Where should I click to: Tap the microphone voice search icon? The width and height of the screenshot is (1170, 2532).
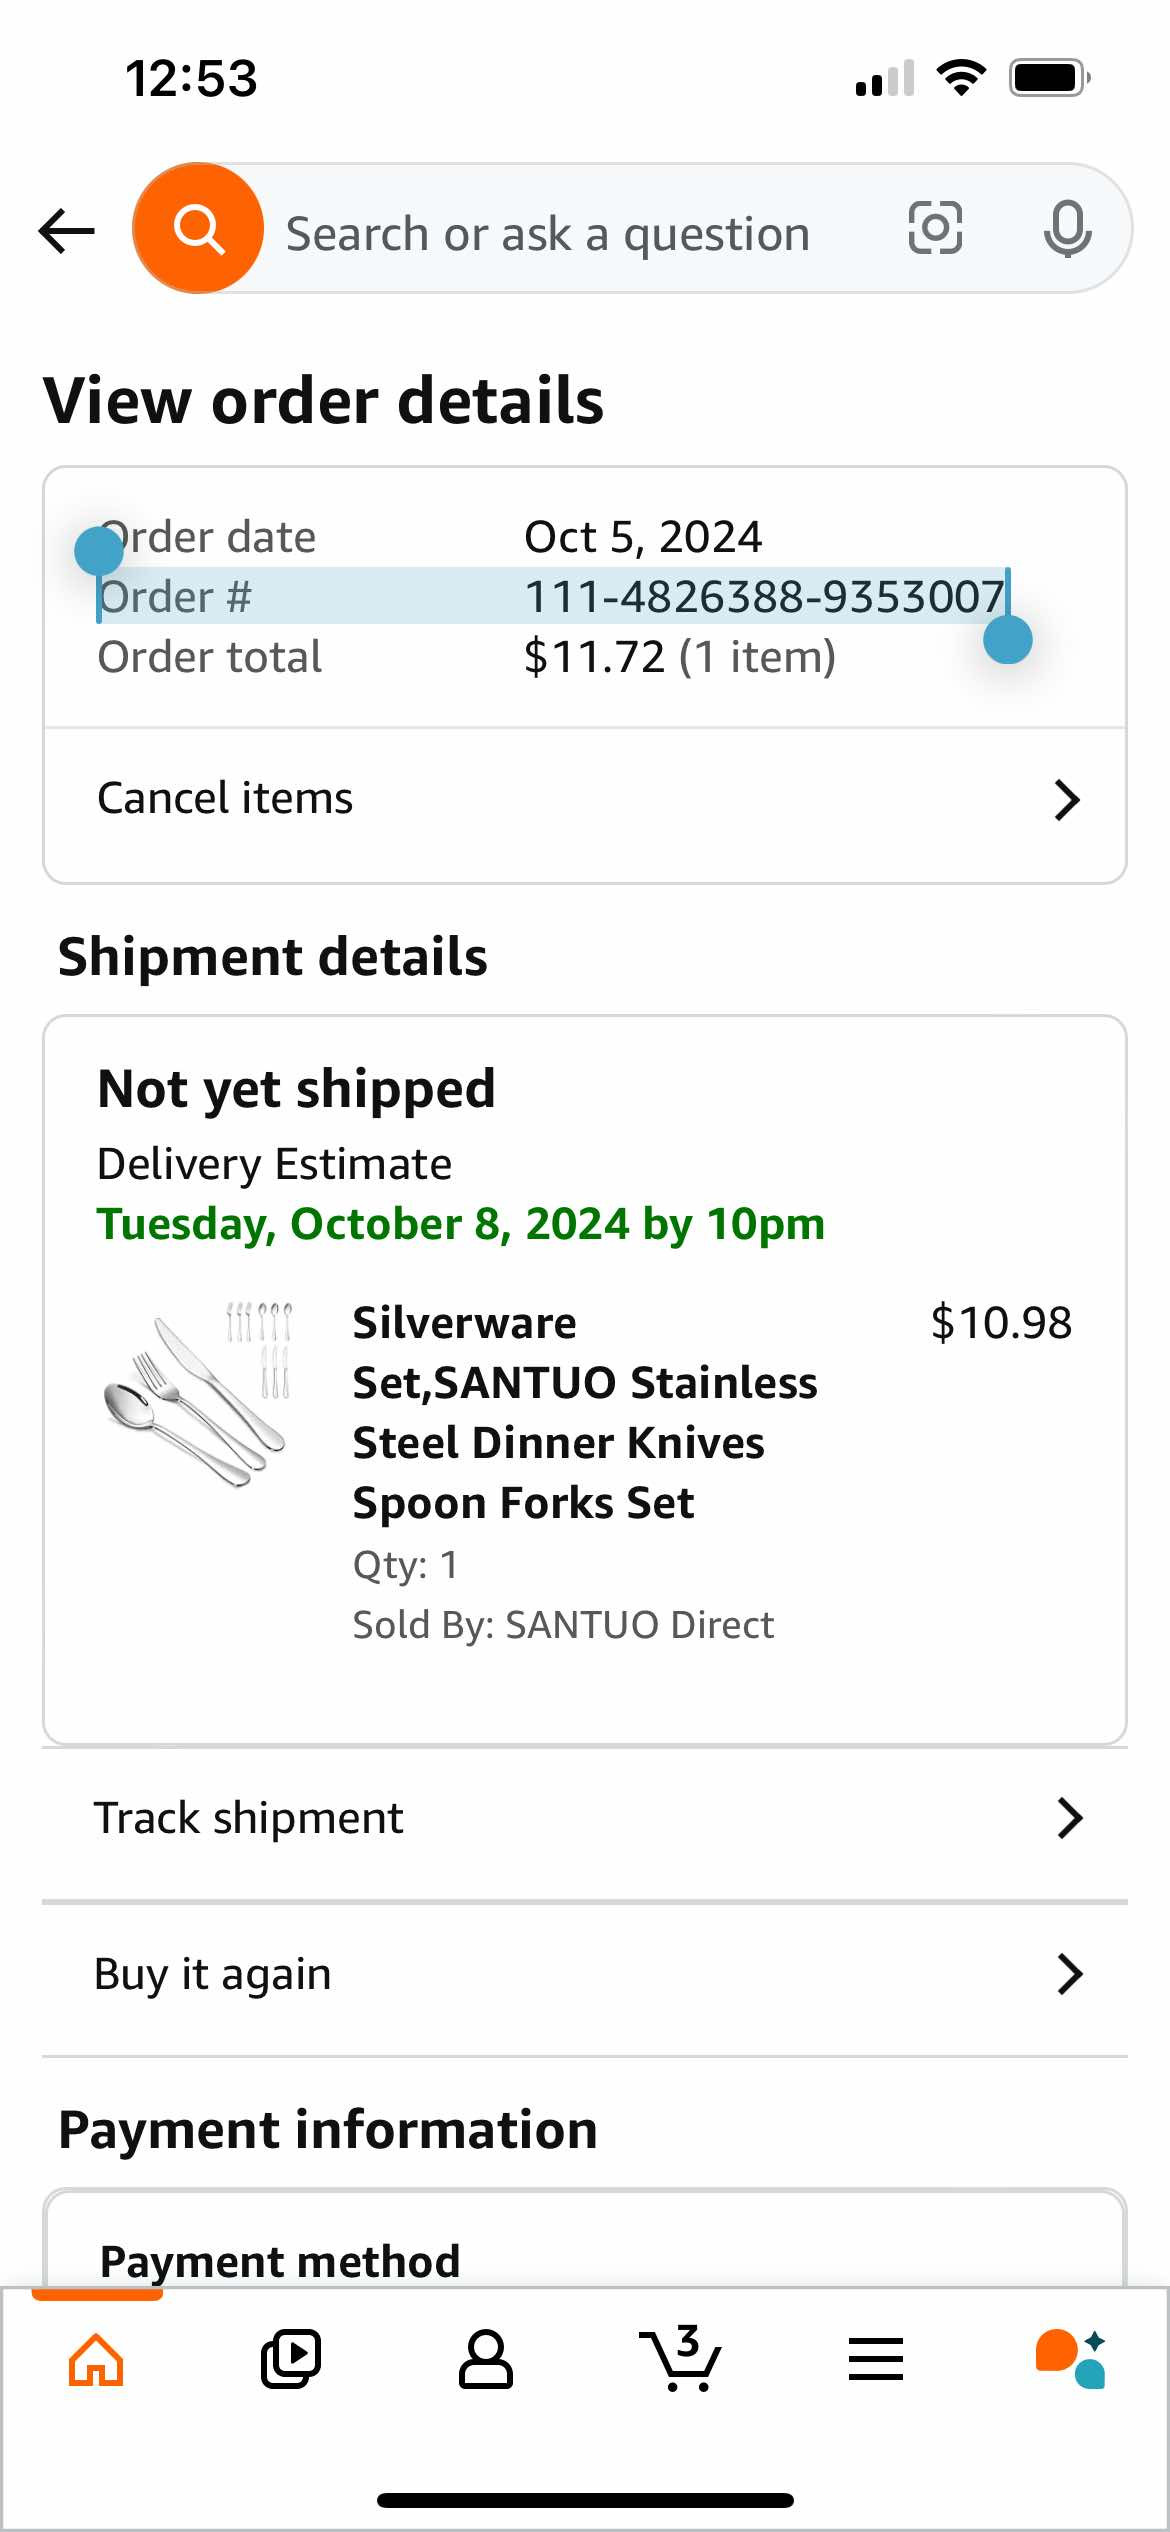(x=1067, y=229)
